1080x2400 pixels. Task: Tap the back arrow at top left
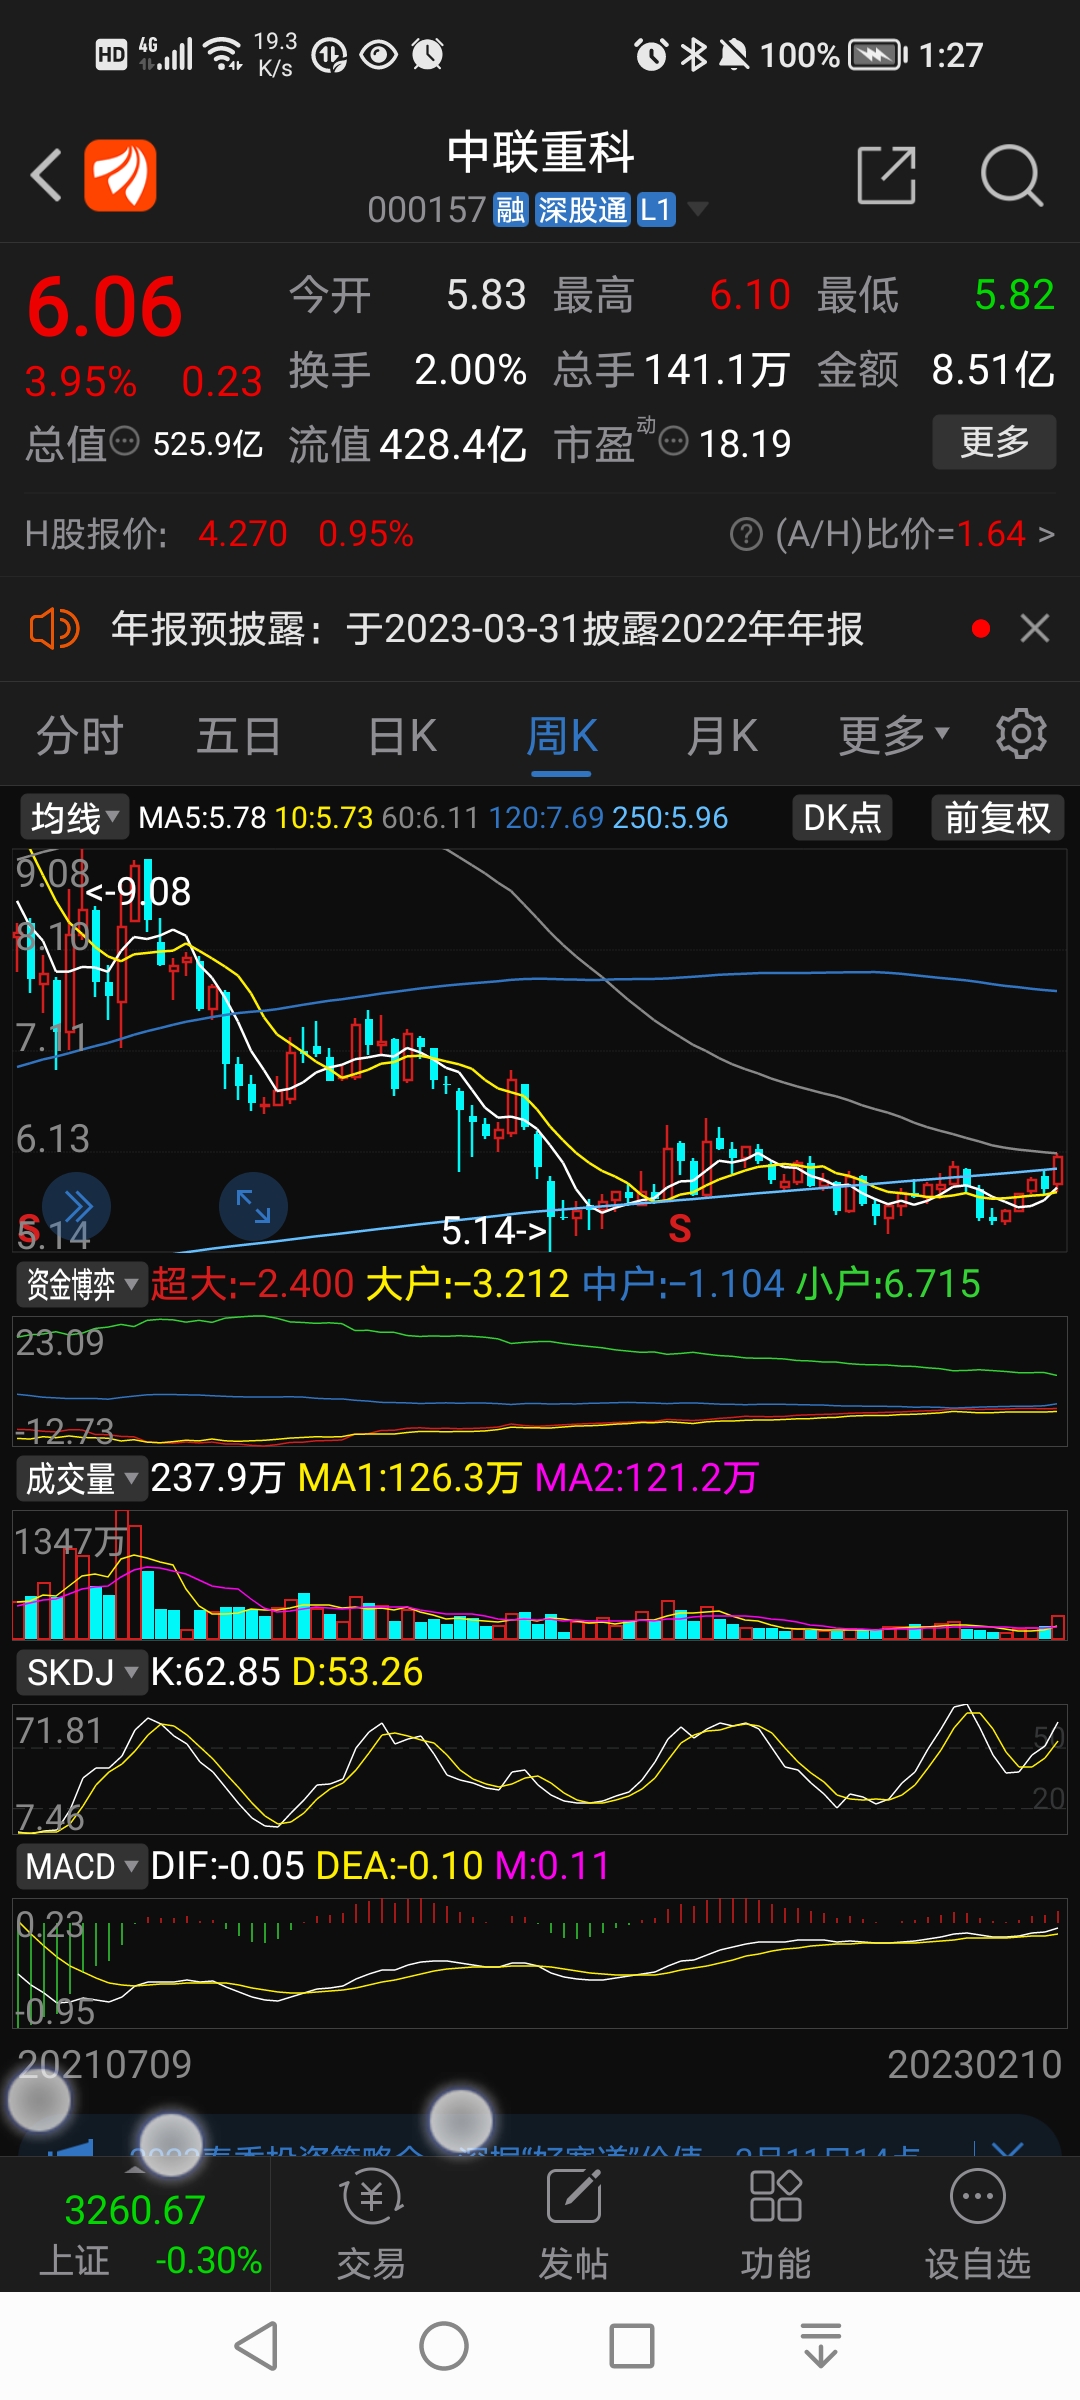coord(47,175)
